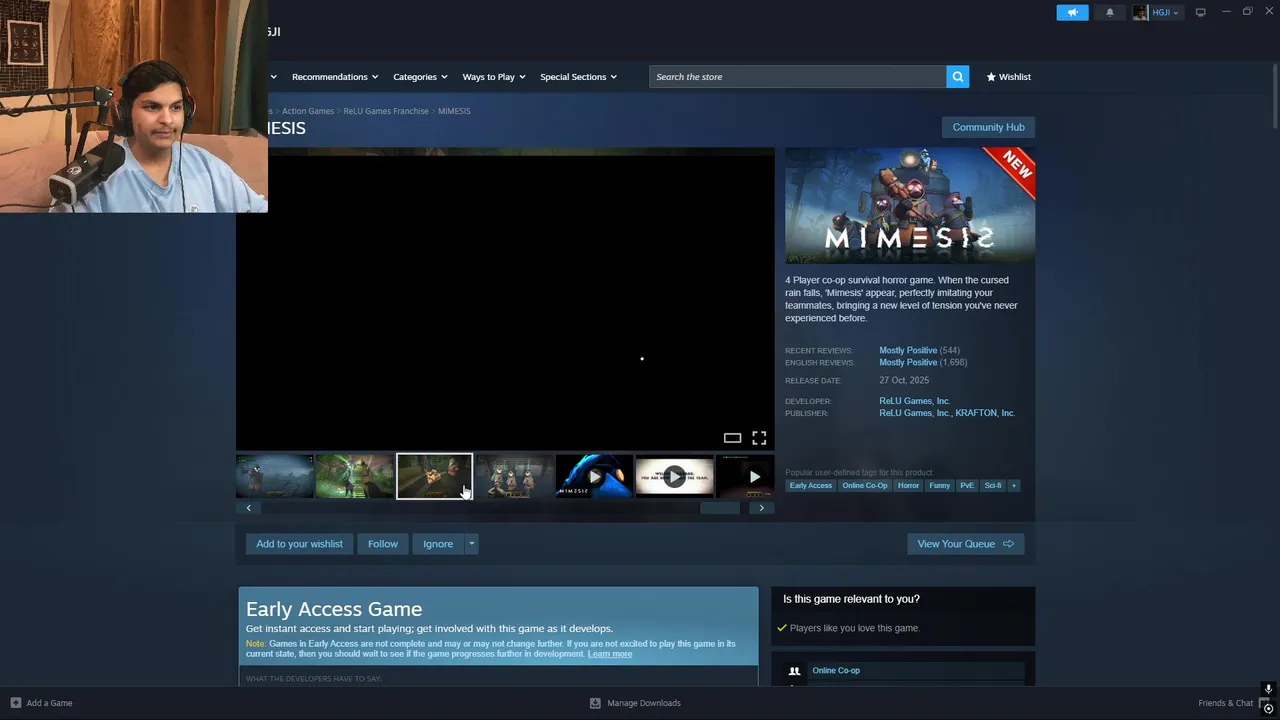Open the ReLU Games Franchise breadcrumb
This screenshot has height=720, width=1280.
coord(386,111)
